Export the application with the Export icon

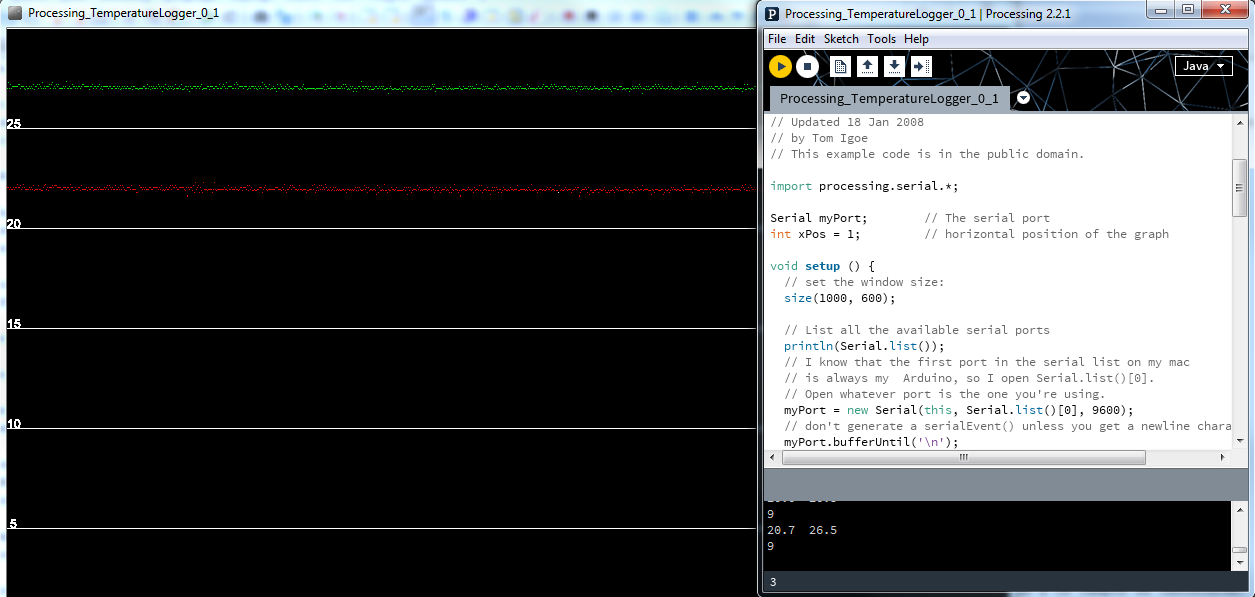[921, 66]
